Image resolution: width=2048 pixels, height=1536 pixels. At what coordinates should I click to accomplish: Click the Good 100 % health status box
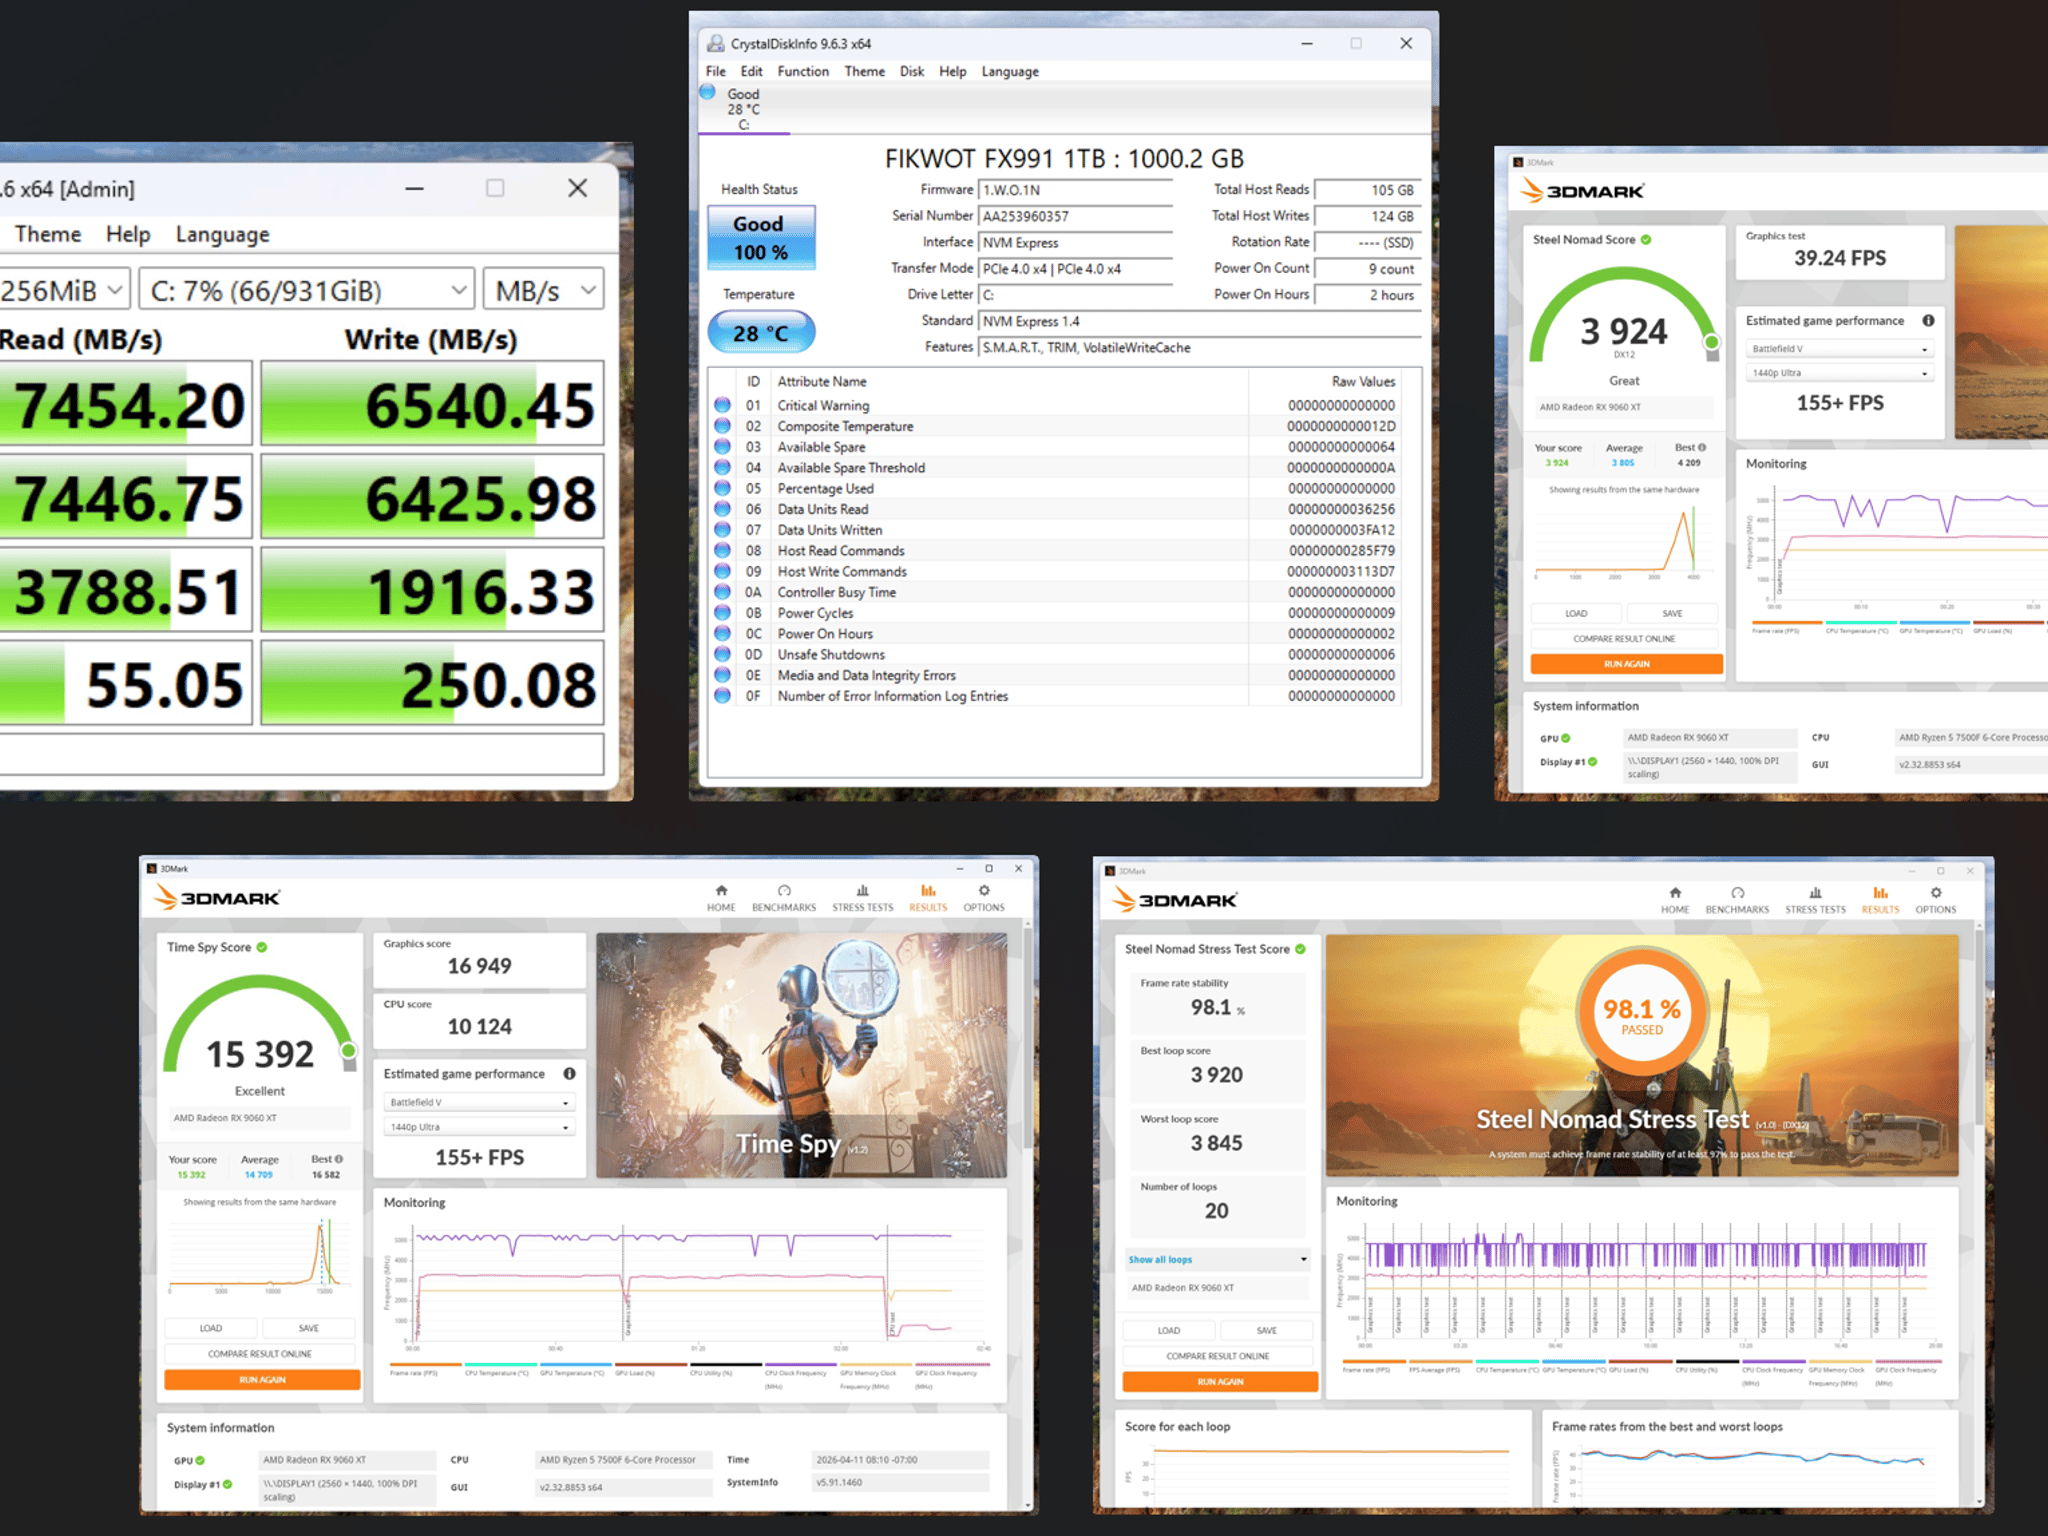pos(761,238)
